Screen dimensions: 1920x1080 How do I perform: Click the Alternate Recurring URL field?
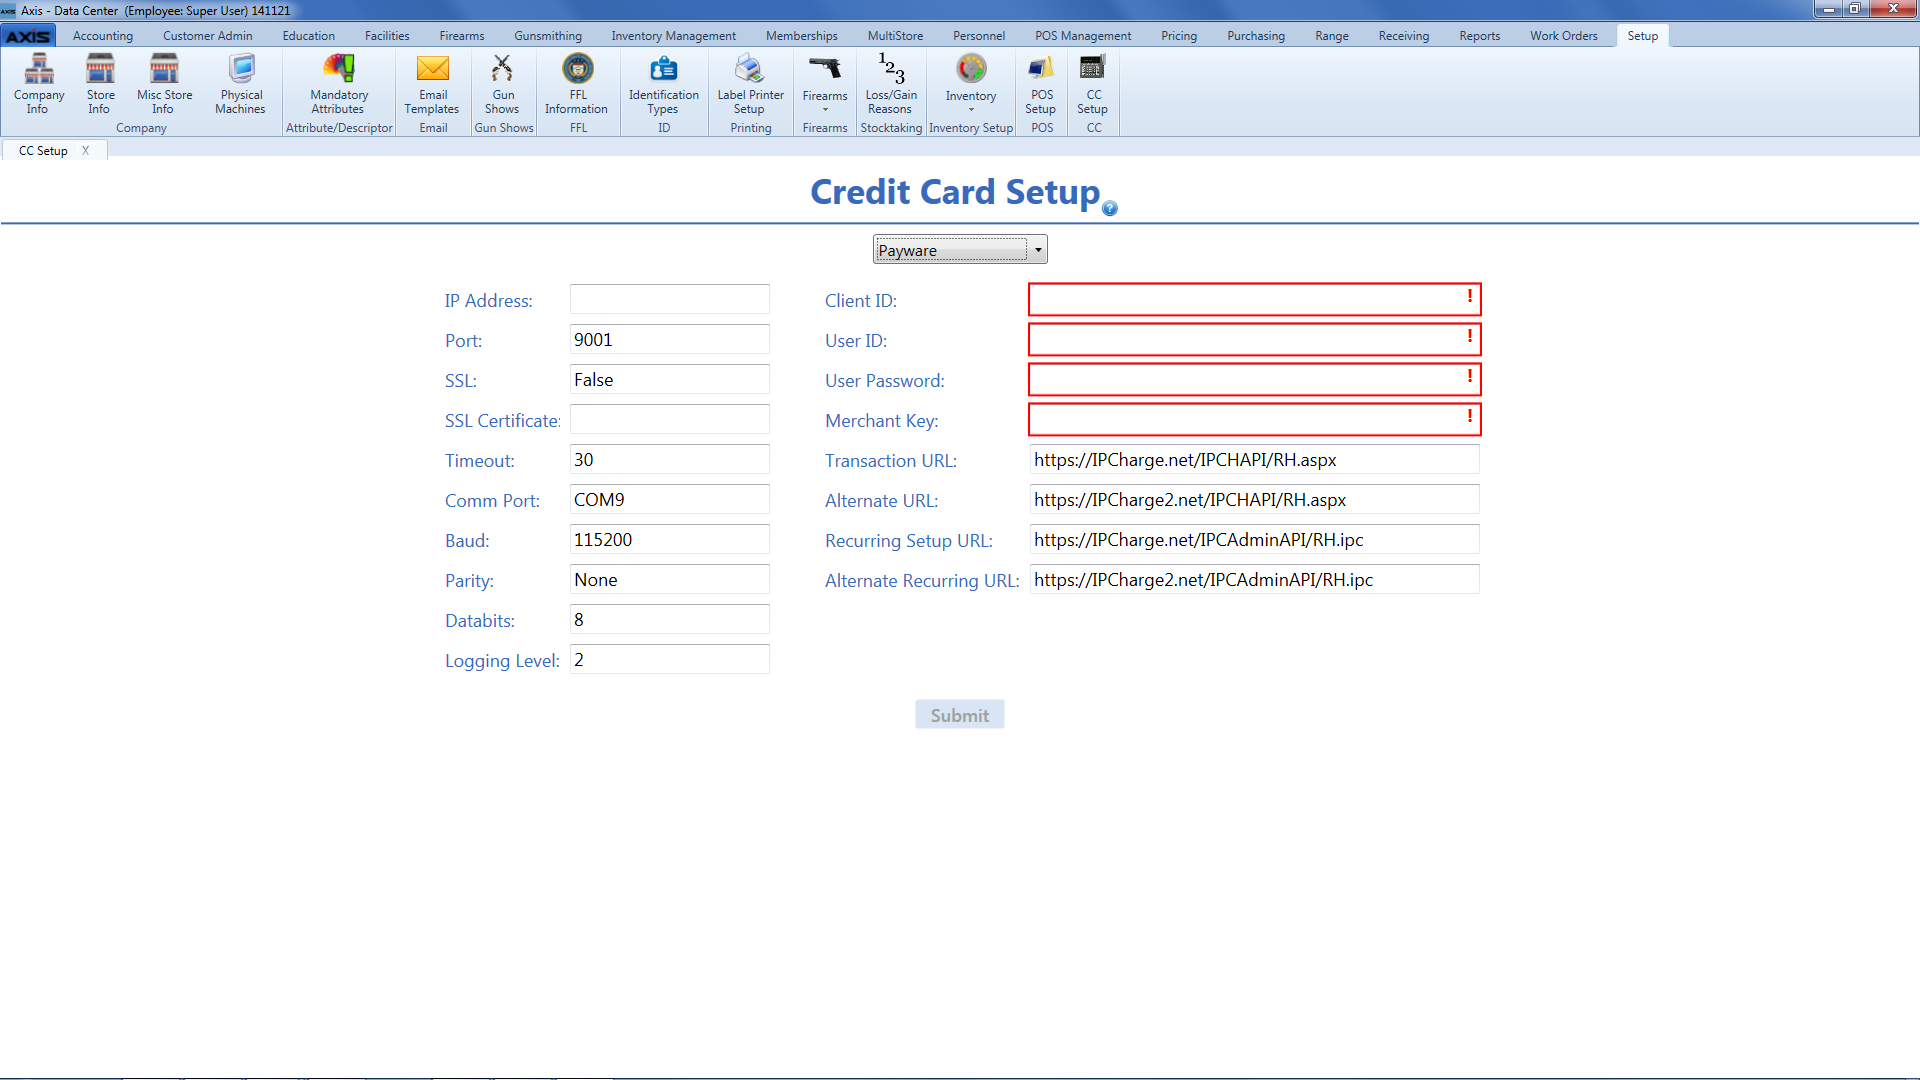[1255, 579]
